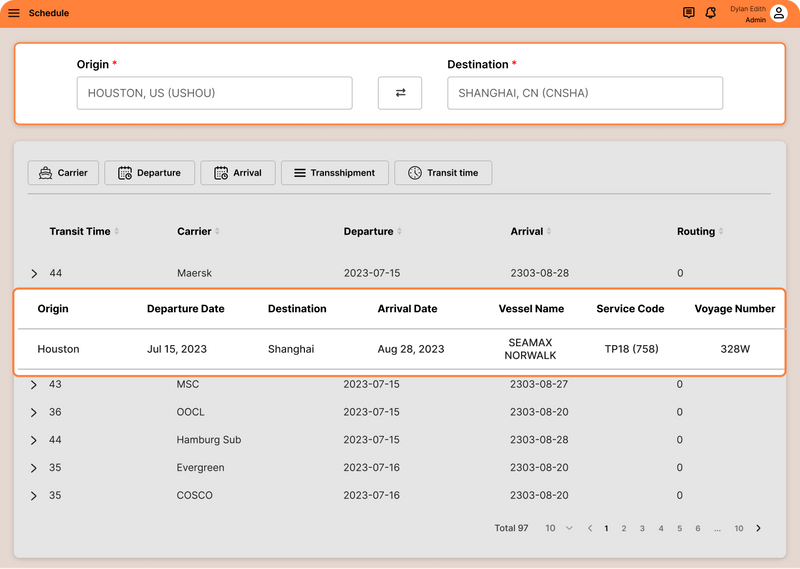Sort table by Routing column arrows
This screenshot has width=800, height=569.
click(x=721, y=231)
